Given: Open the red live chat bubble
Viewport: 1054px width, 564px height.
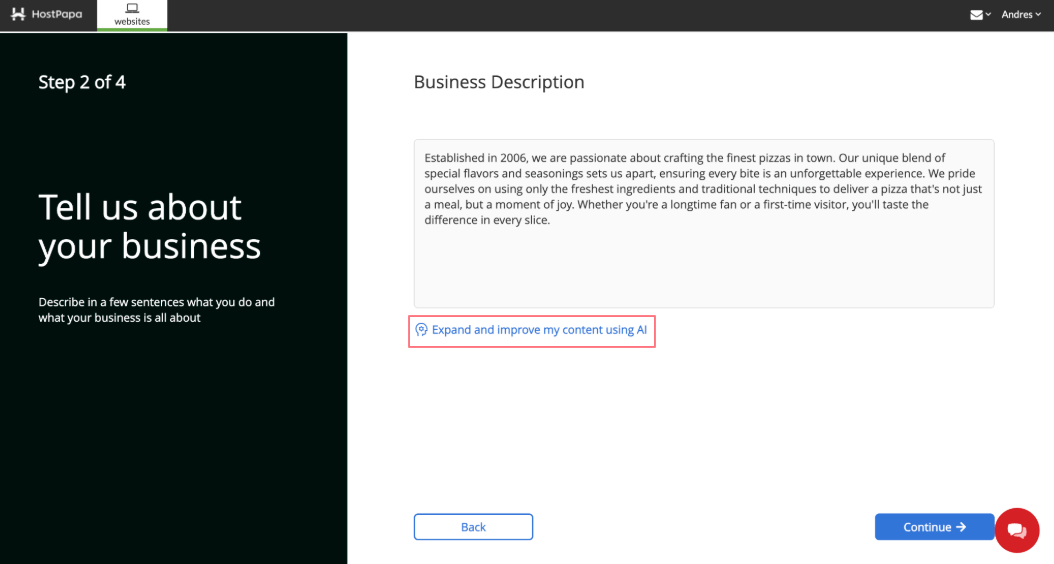Looking at the screenshot, I should point(1017,530).
